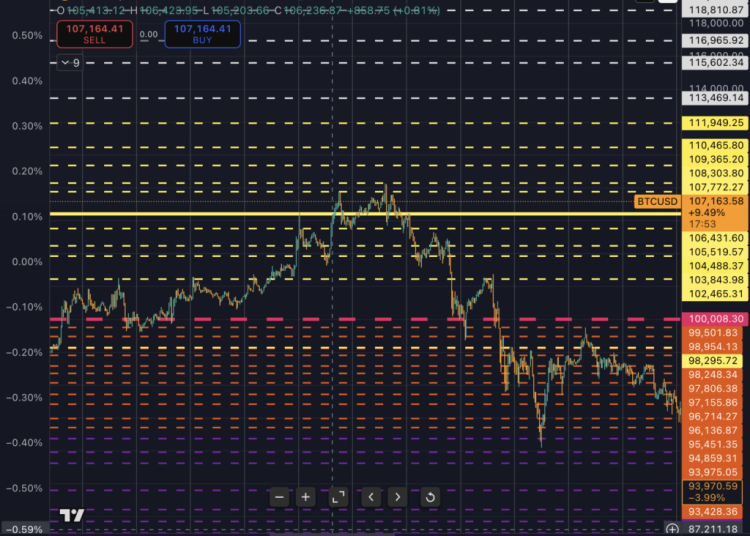Reset the chart view
This screenshot has height=536, width=750.
click(x=429, y=497)
